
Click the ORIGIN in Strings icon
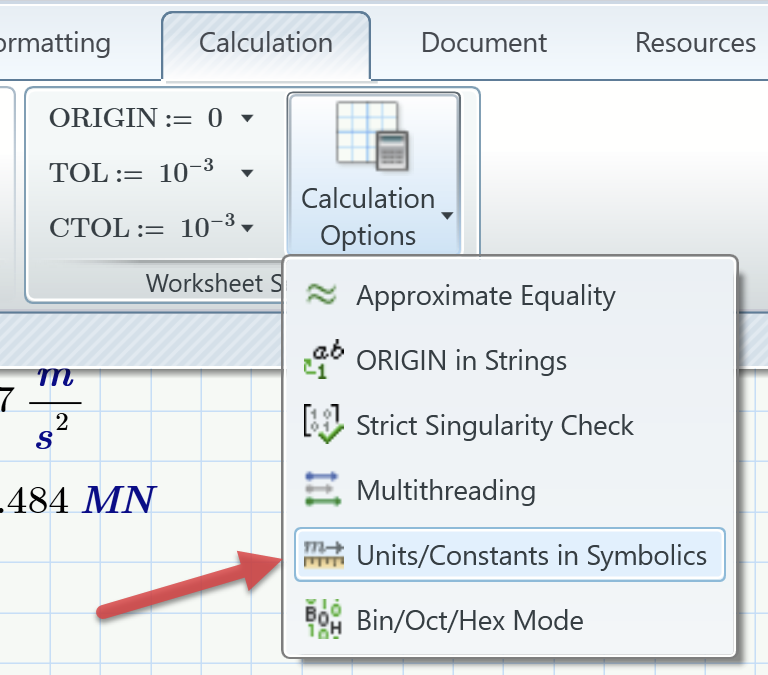(x=323, y=359)
